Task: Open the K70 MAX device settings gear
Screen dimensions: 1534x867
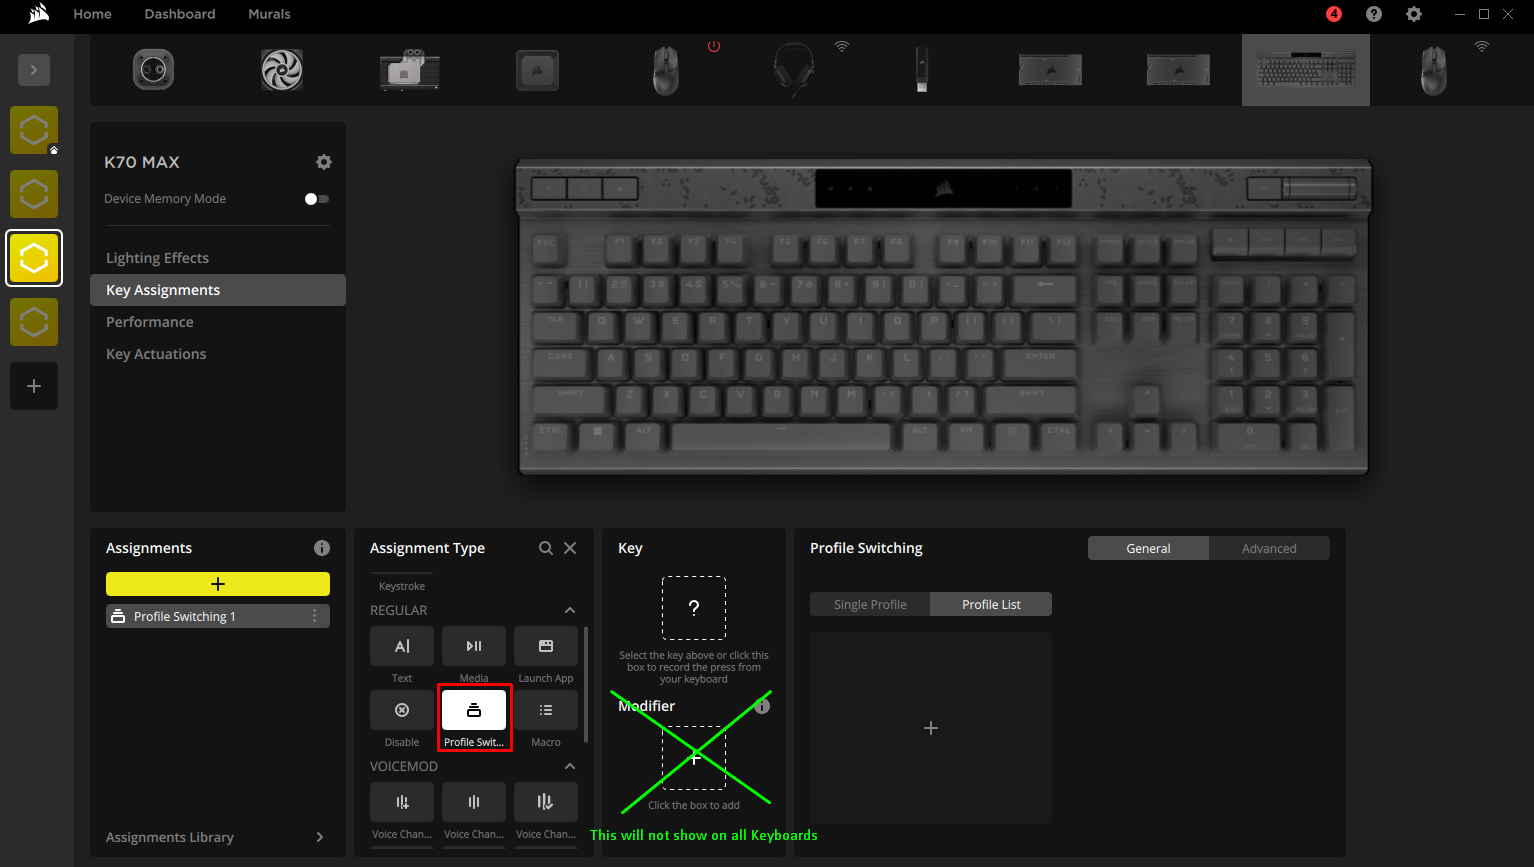Action: tap(323, 161)
